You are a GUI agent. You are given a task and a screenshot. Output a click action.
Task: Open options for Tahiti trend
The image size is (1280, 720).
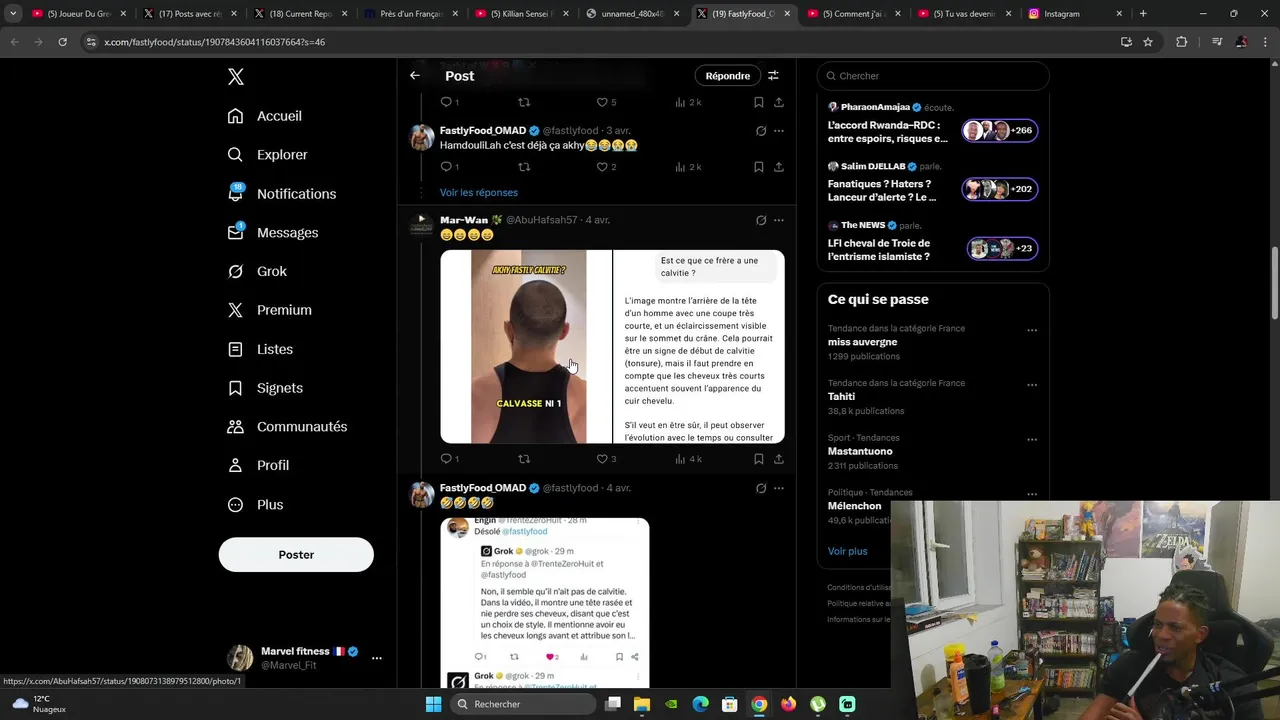[1032, 385]
